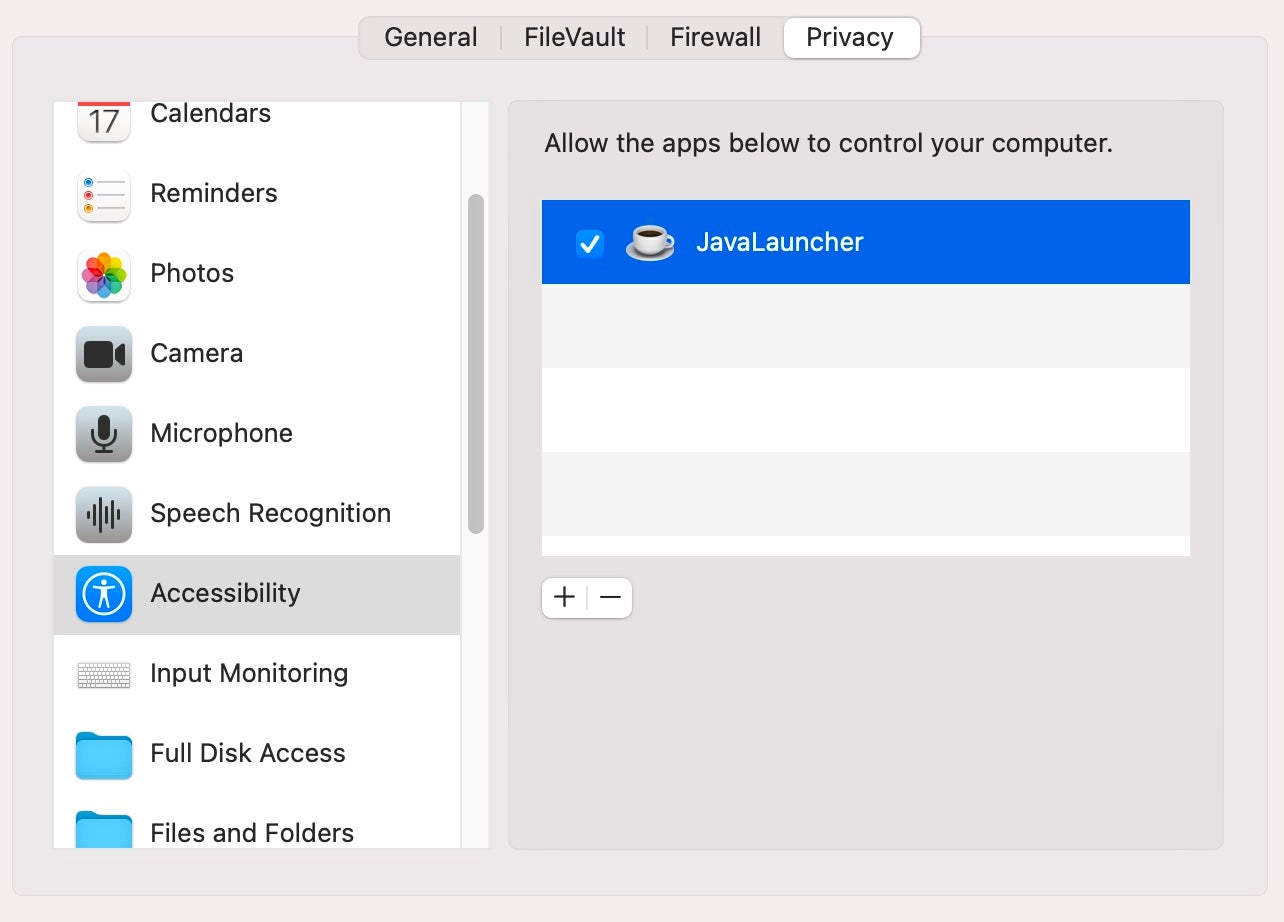Image resolution: width=1284 pixels, height=922 pixels.
Task: Select the Microphone icon
Action: (x=104, y=434)
